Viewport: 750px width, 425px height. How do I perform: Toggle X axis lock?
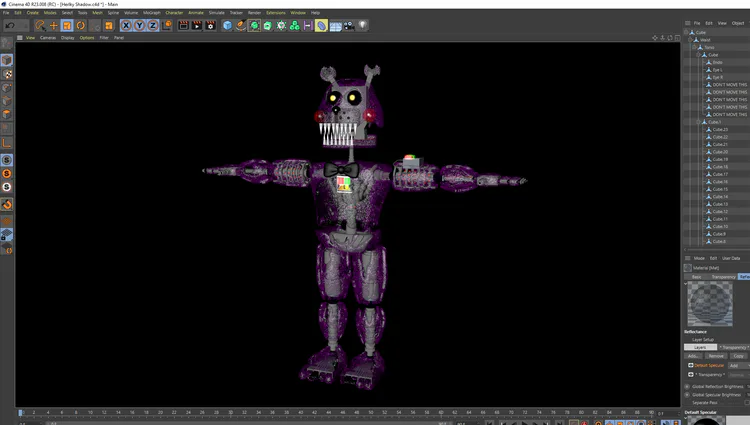pos(126,25)
